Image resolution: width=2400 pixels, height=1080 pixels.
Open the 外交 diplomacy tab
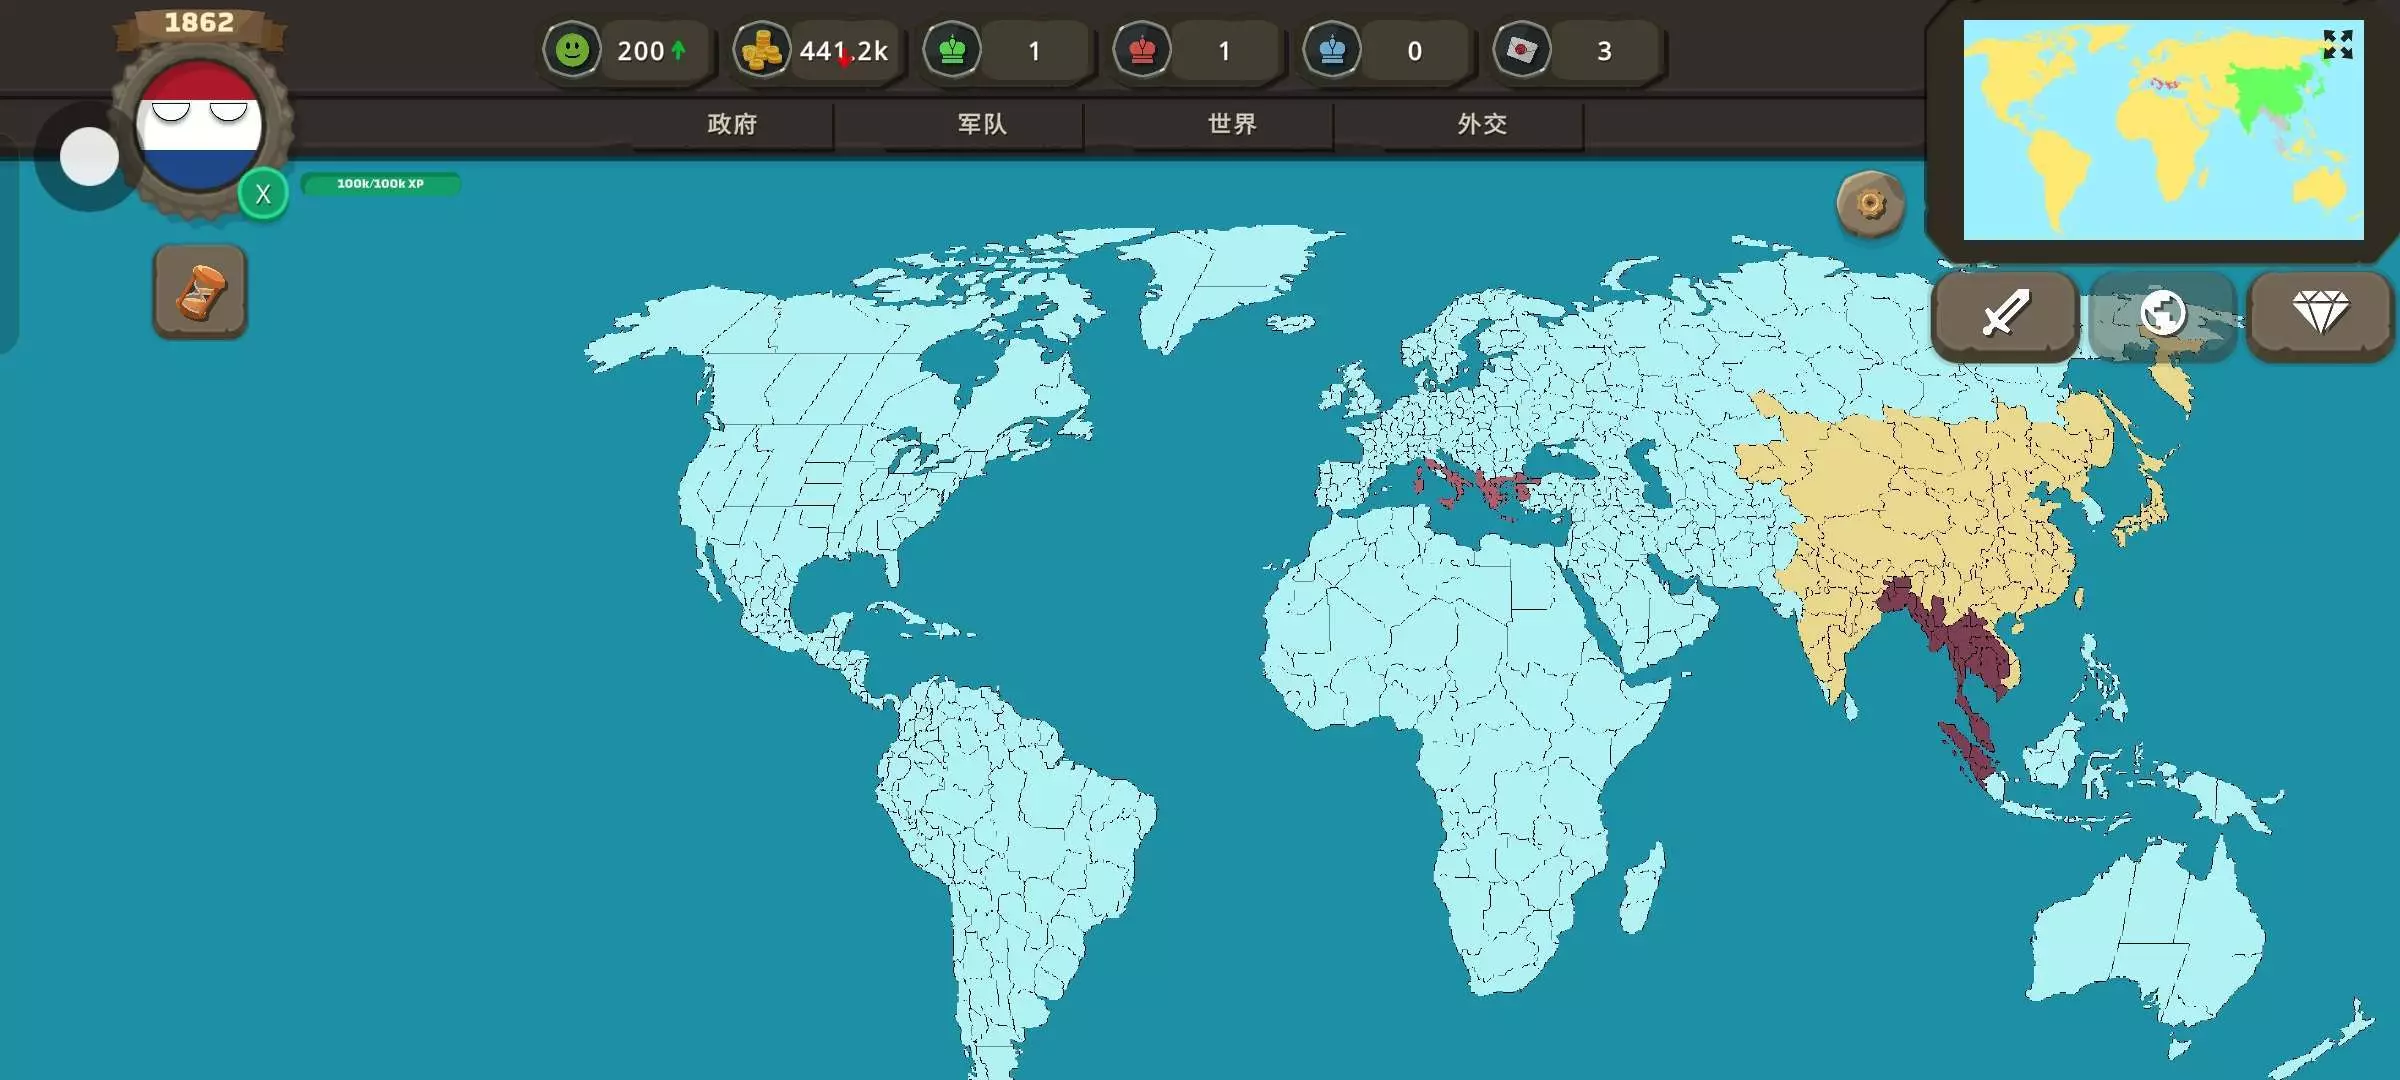point(1482,124)
